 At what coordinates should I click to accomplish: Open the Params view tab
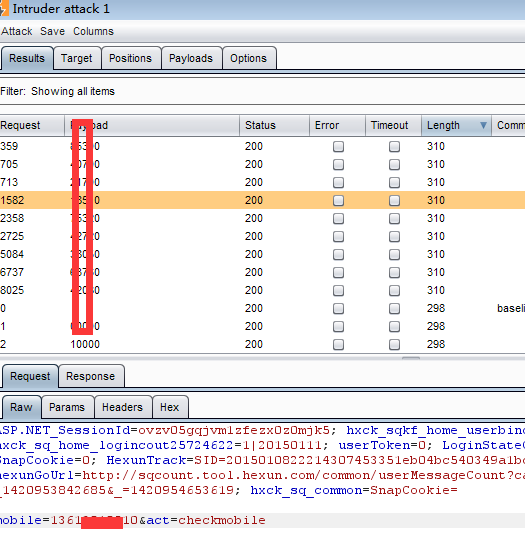67,407
